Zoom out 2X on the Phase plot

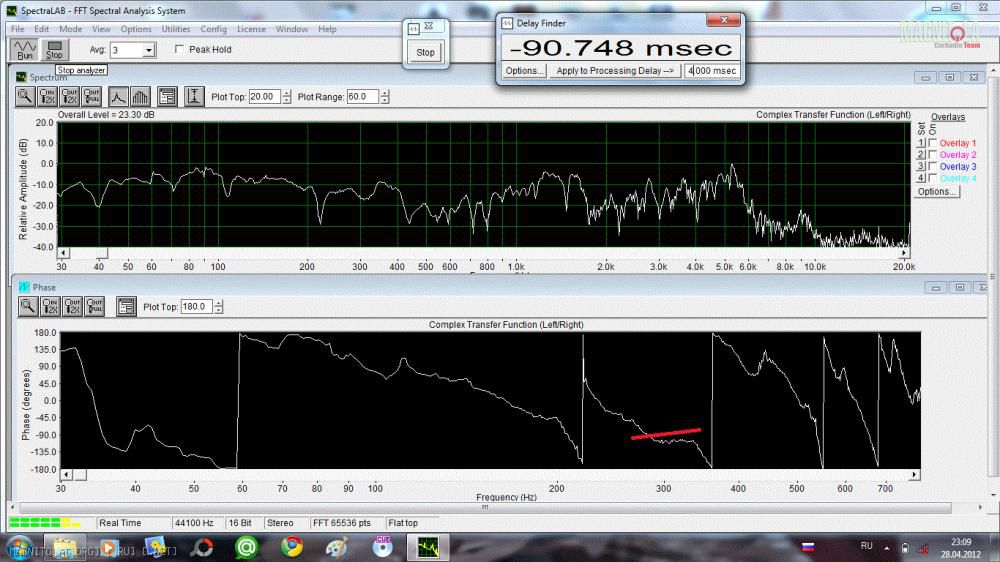[x=71, y=307]
